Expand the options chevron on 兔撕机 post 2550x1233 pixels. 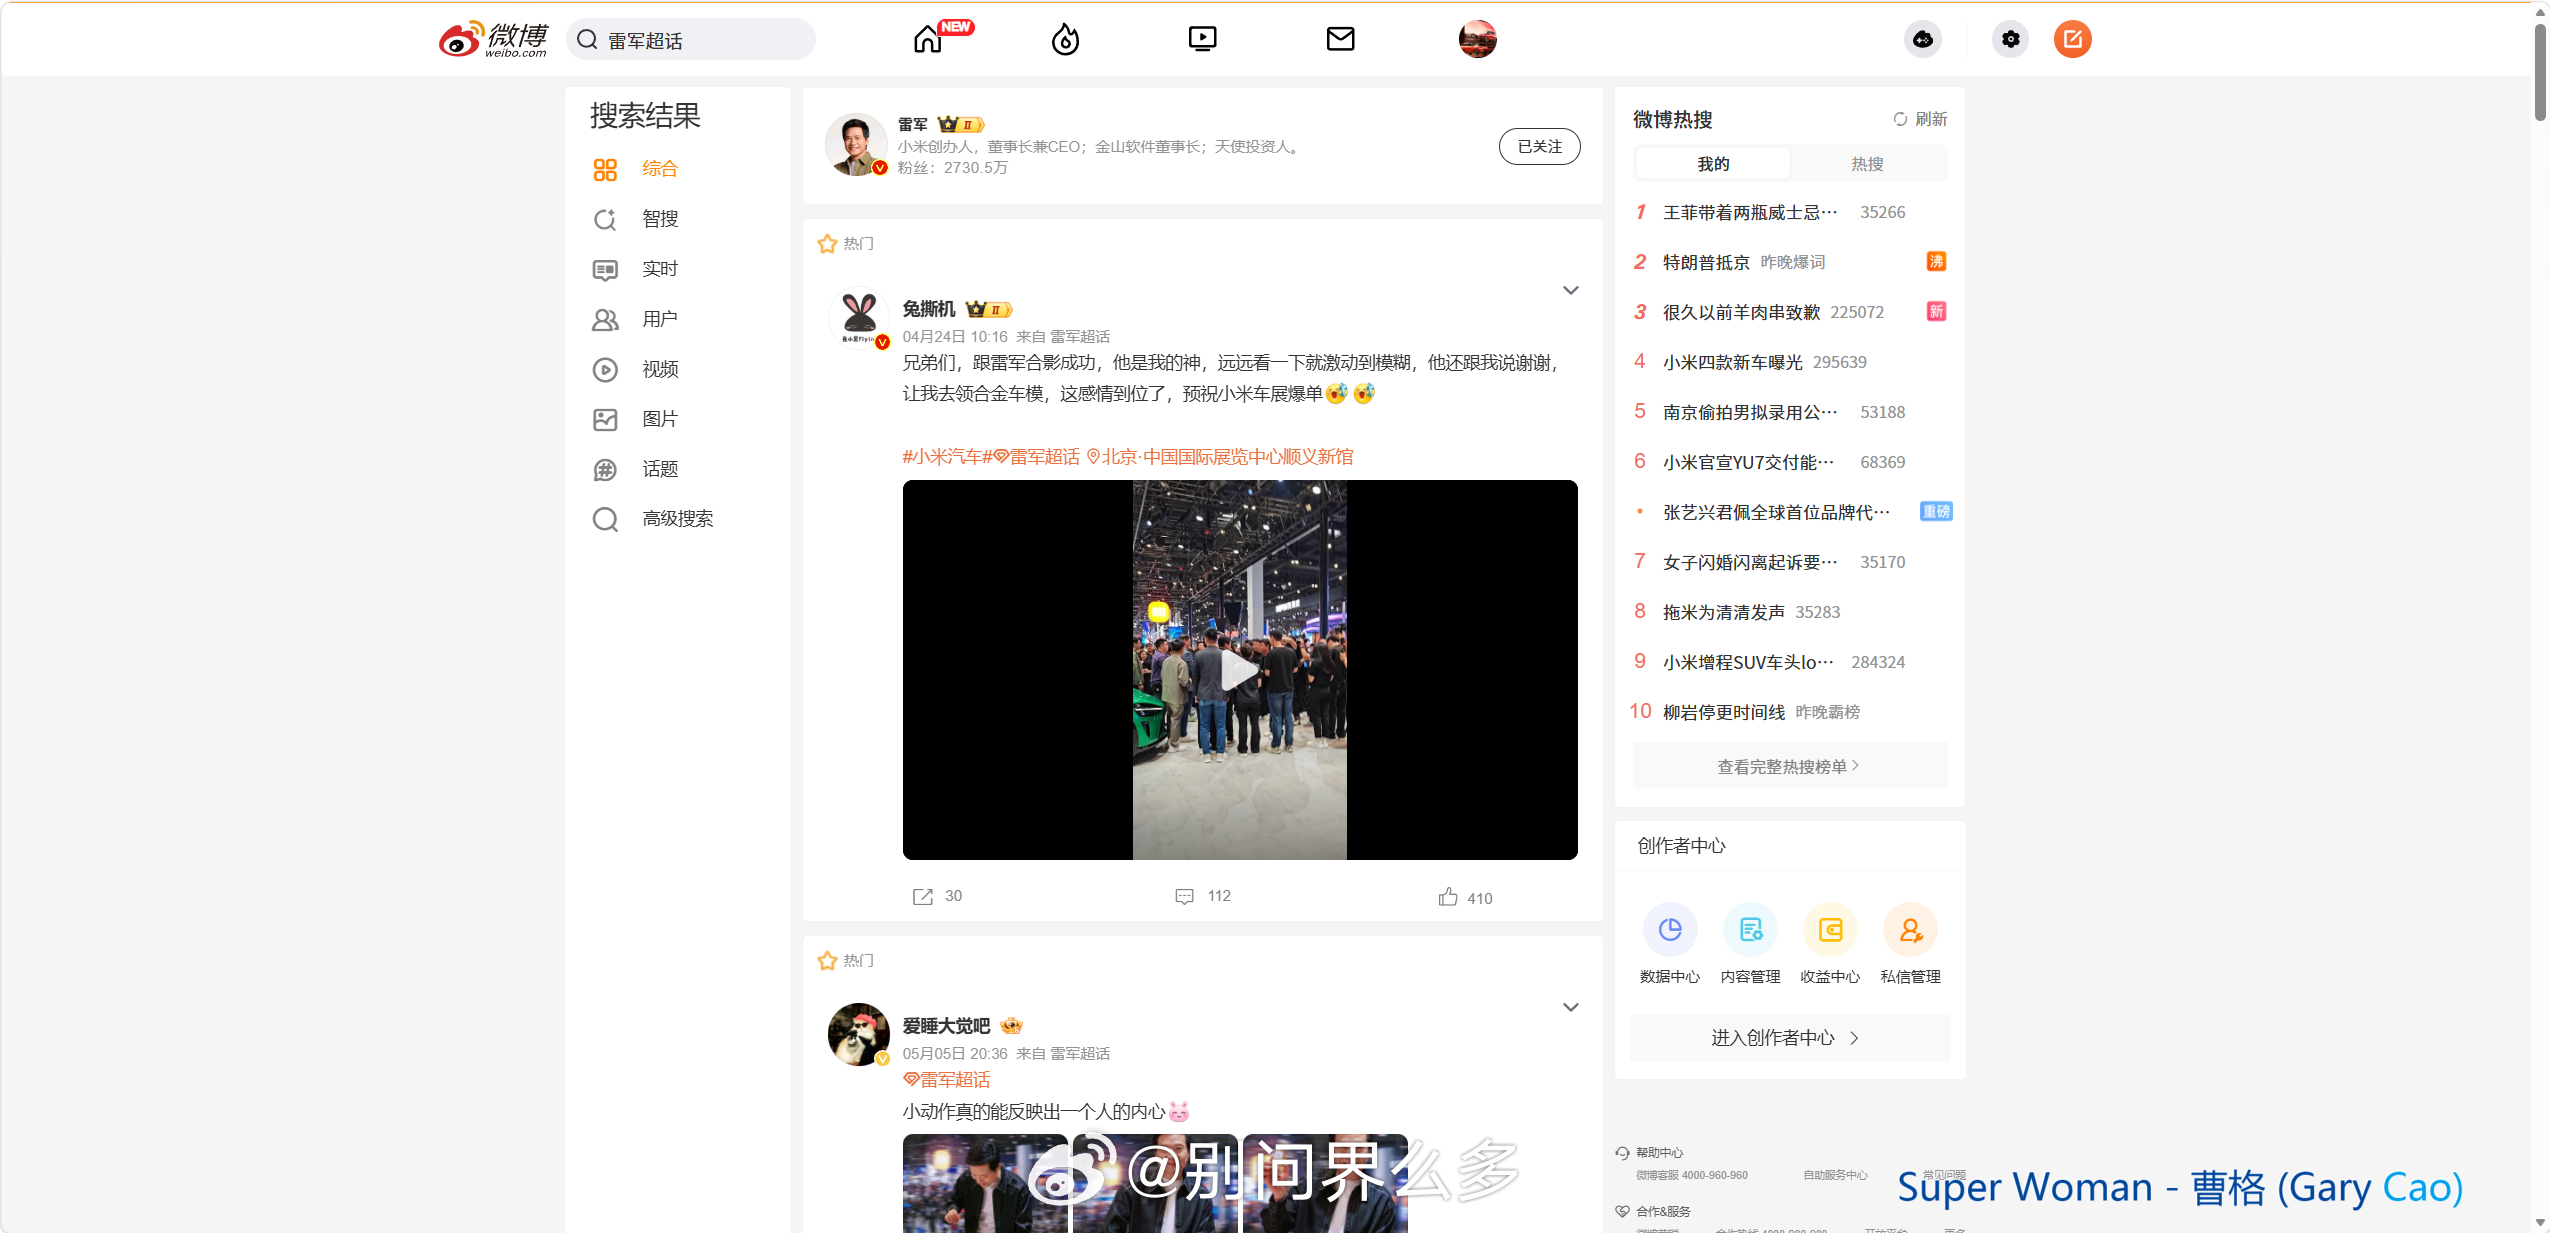pyautogui.click(x=1570, y=290)
